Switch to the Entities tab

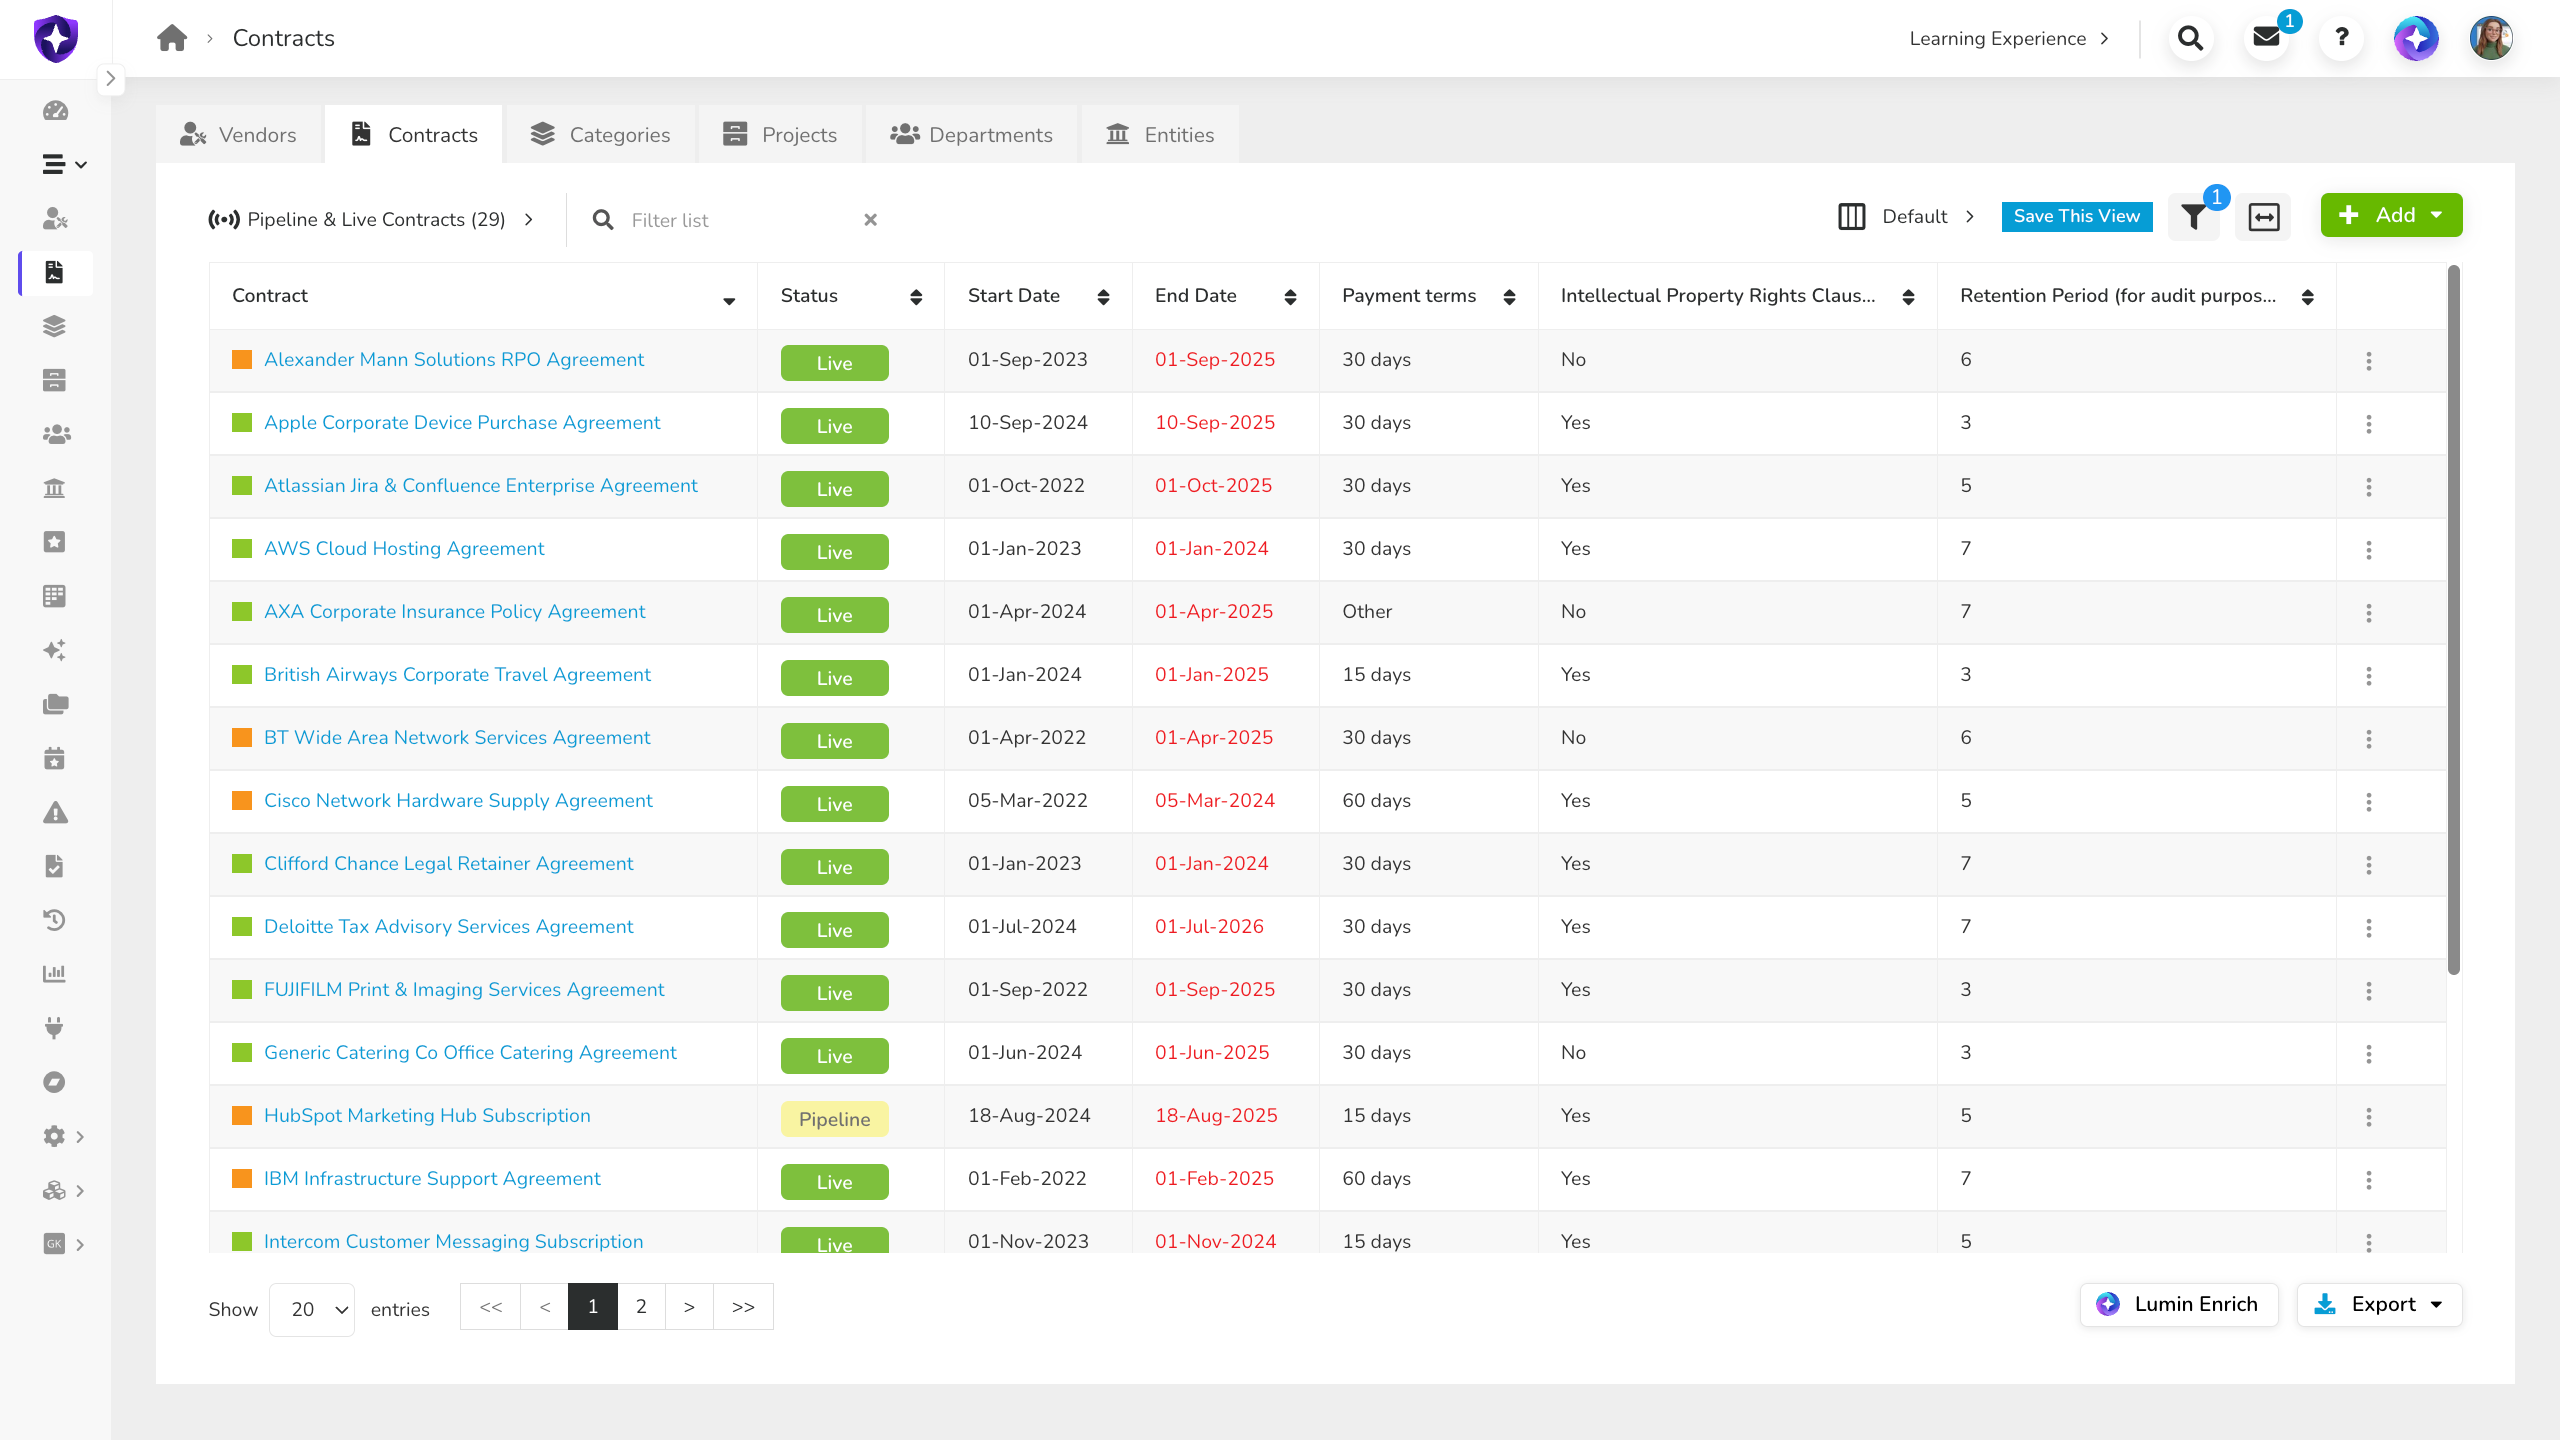1160,134
